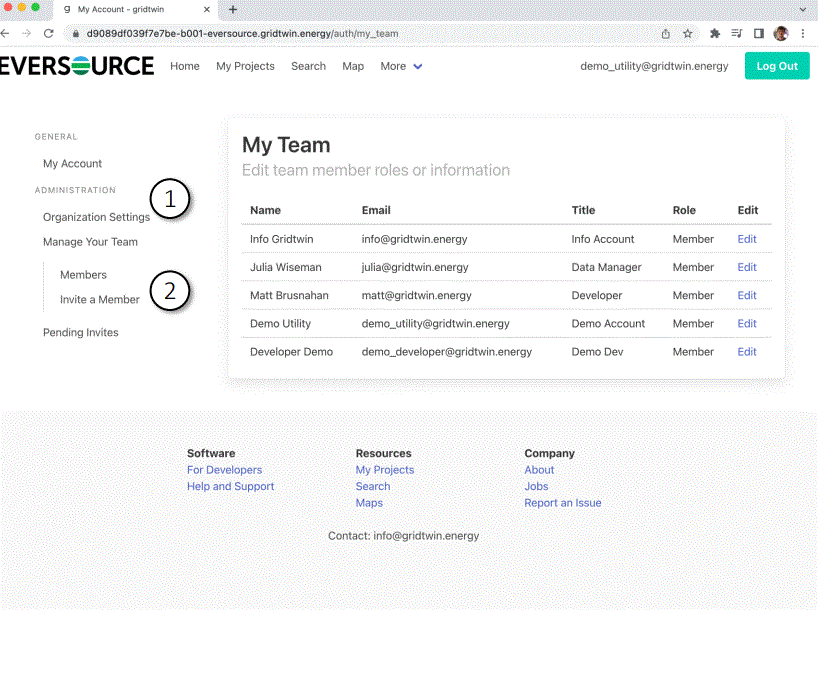Click the Log Out button

pos(776,65)
